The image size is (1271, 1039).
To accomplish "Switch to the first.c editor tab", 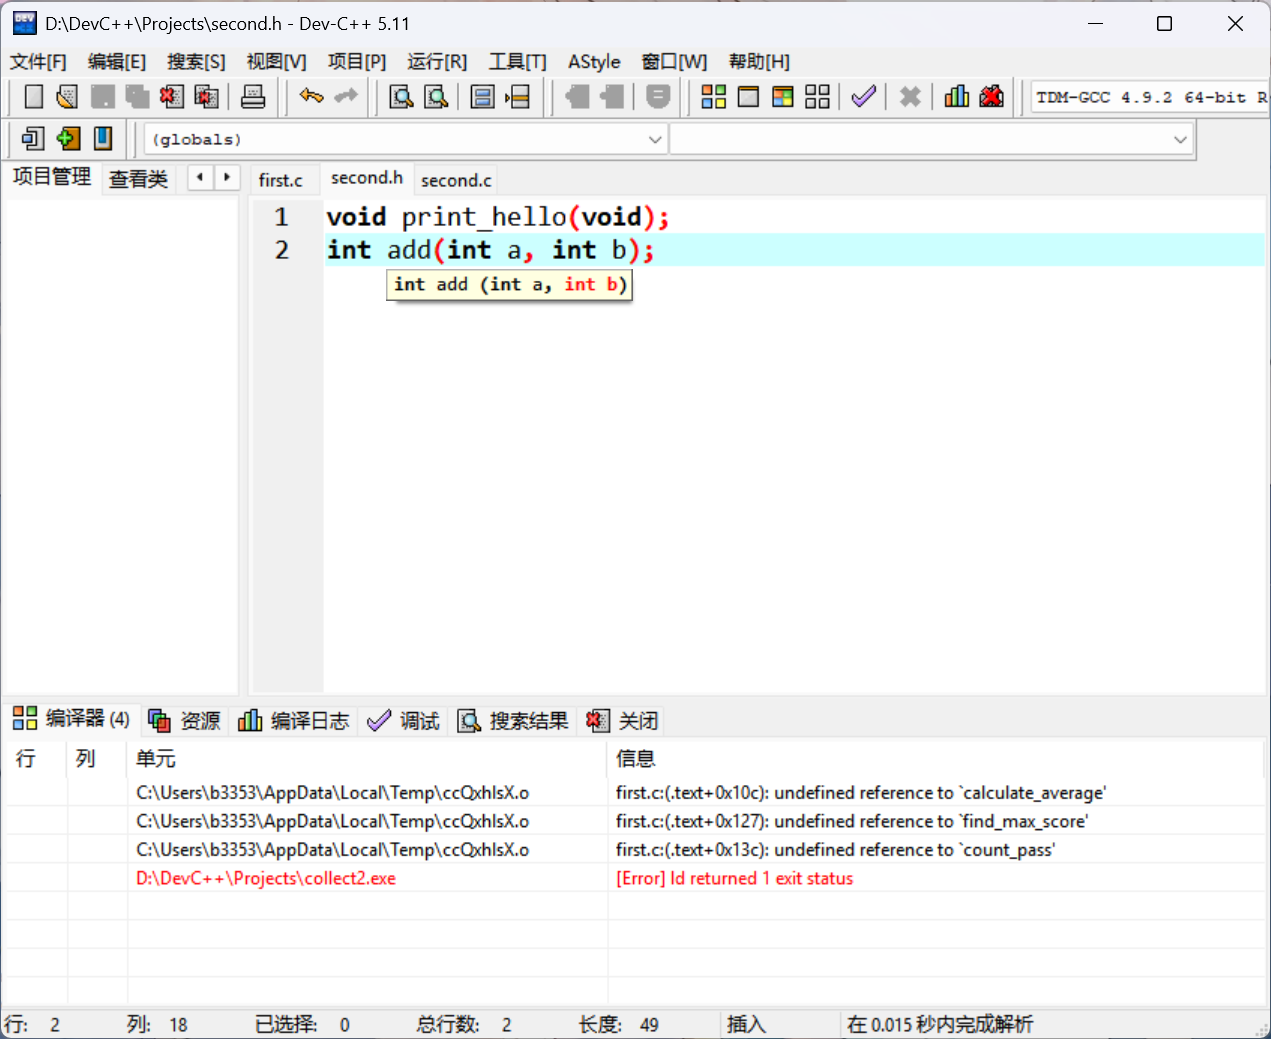I will [x=281, y=180].
